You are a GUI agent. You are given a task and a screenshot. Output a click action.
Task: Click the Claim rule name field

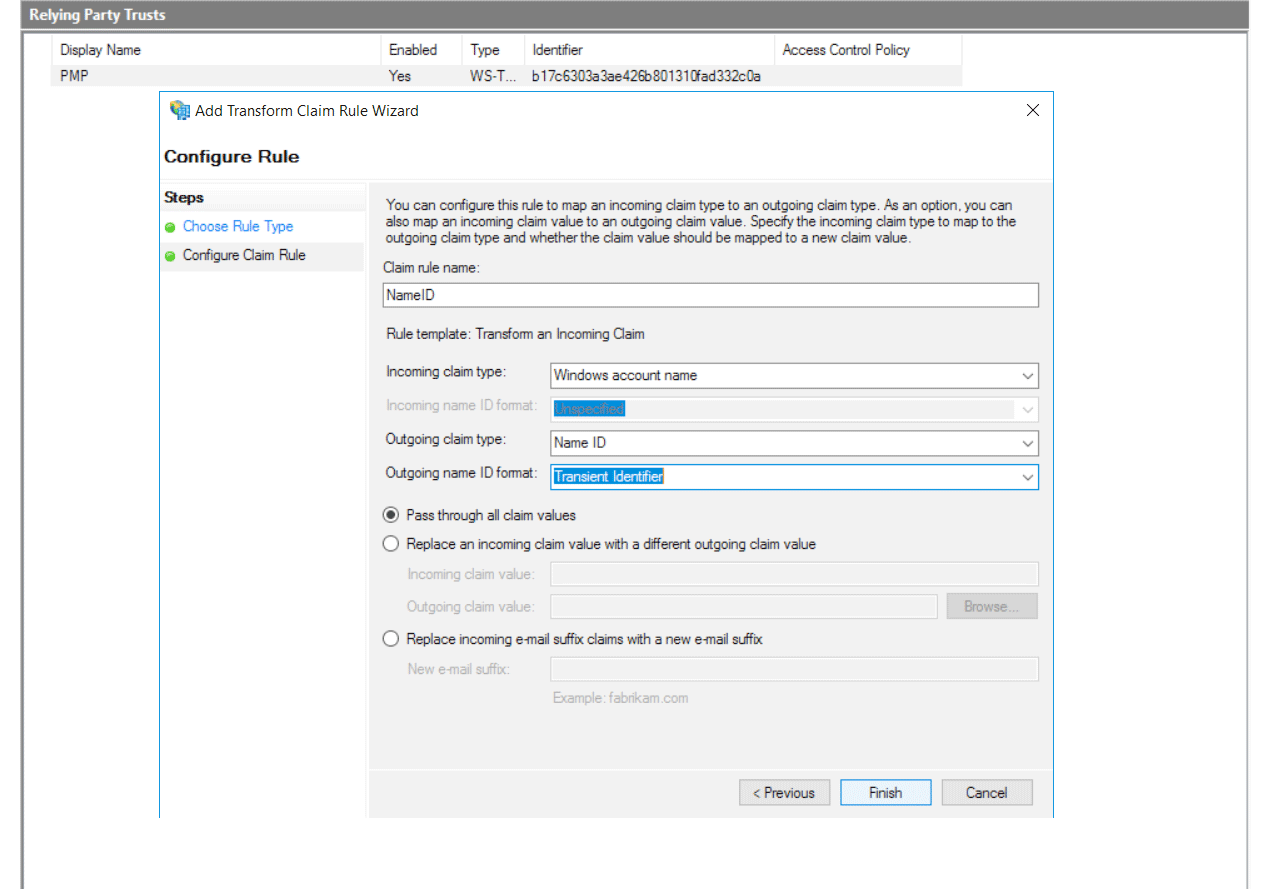pyautogui.click(x=710, y=295)
